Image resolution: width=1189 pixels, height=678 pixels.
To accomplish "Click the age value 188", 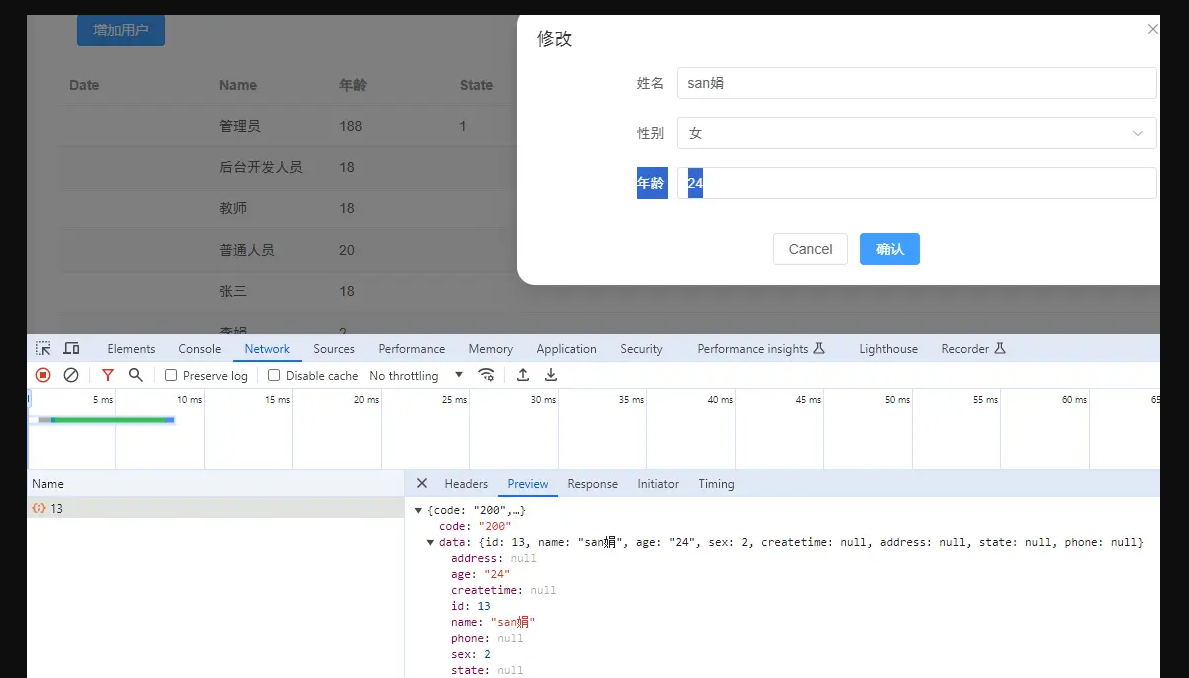I will [x=350, y=126].
